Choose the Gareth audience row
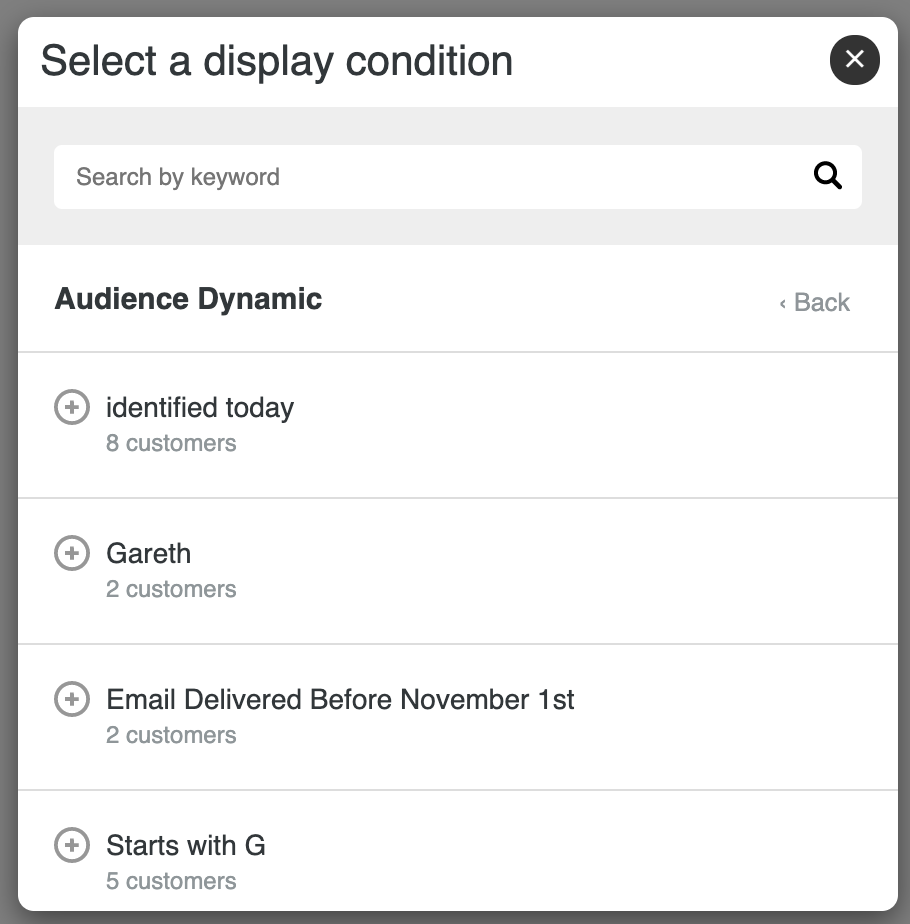This screenshot has height=924, width=910. [x=457, y=571]
